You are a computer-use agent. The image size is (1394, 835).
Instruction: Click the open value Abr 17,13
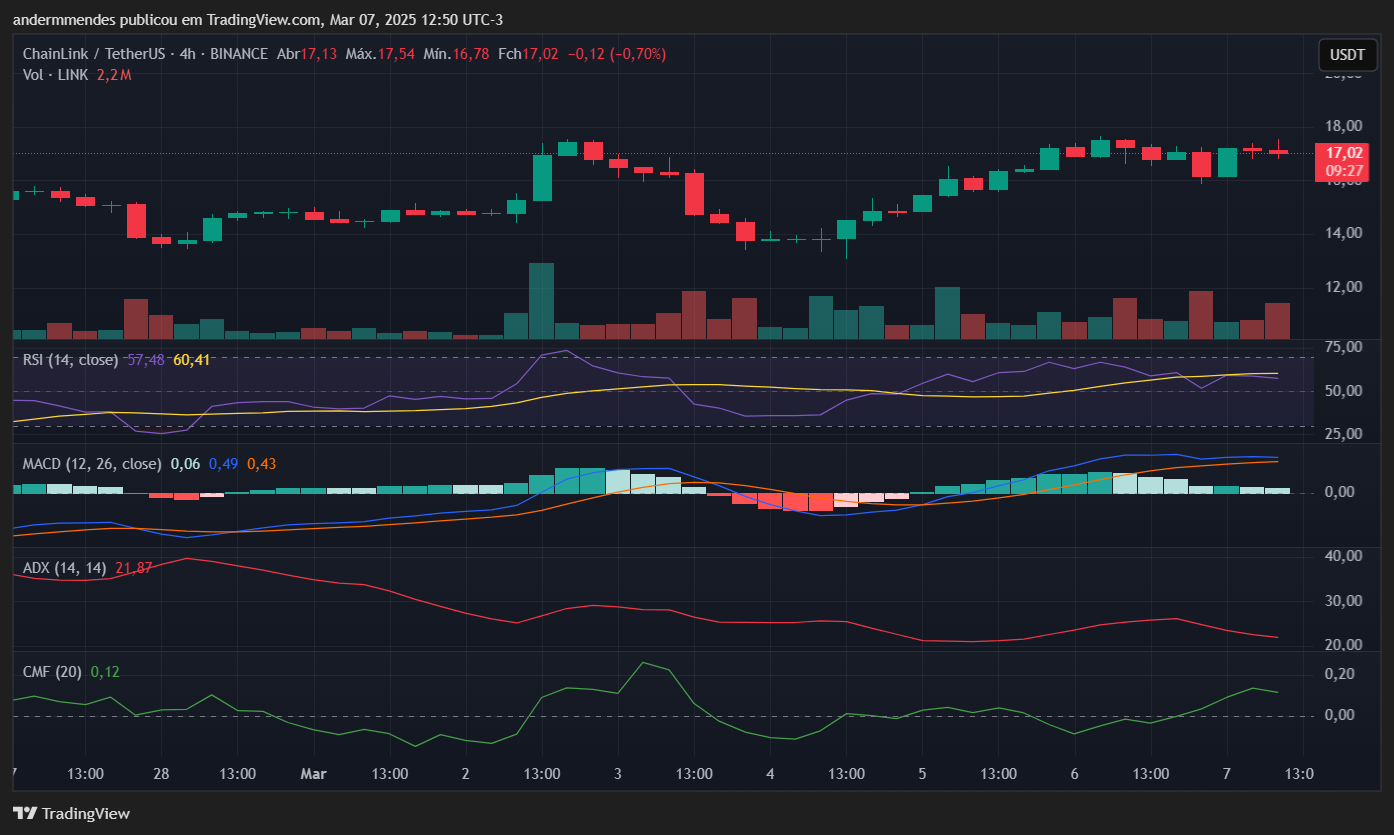tap(306, 54)
